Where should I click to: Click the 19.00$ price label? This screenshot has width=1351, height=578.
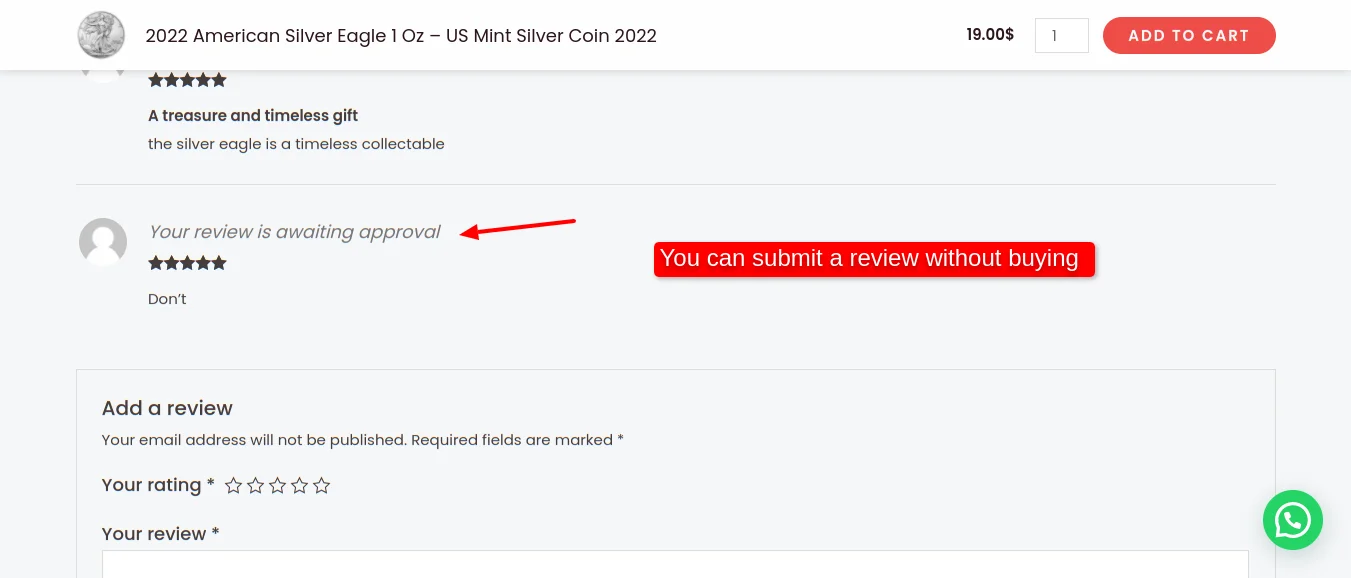click(x=989, y=34)
